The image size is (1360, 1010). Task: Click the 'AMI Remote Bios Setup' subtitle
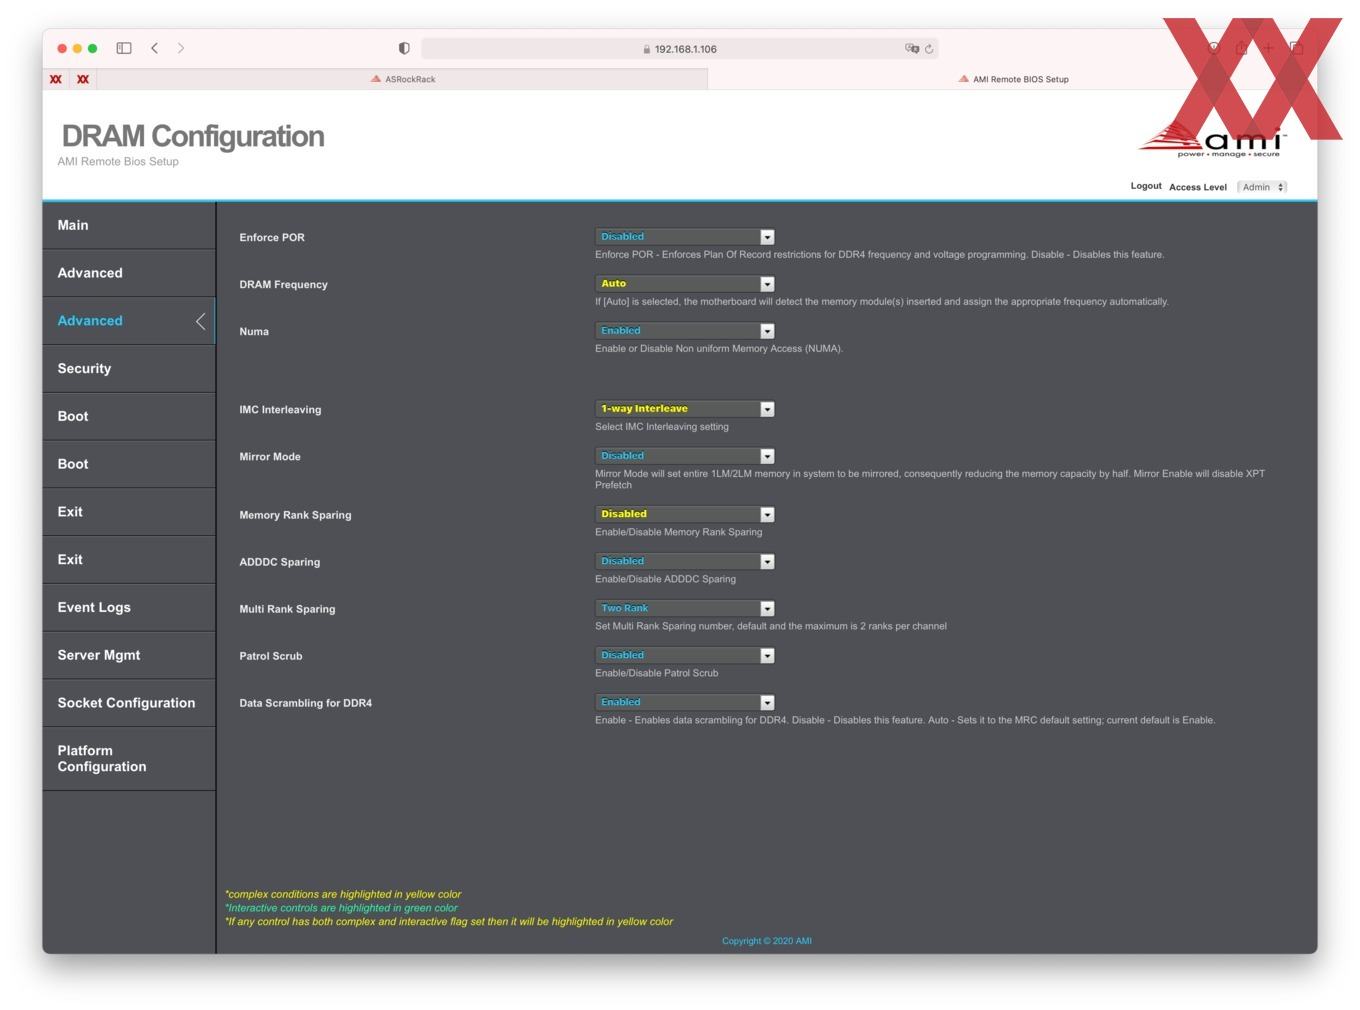pyautogui.click(x=118, y=162)
